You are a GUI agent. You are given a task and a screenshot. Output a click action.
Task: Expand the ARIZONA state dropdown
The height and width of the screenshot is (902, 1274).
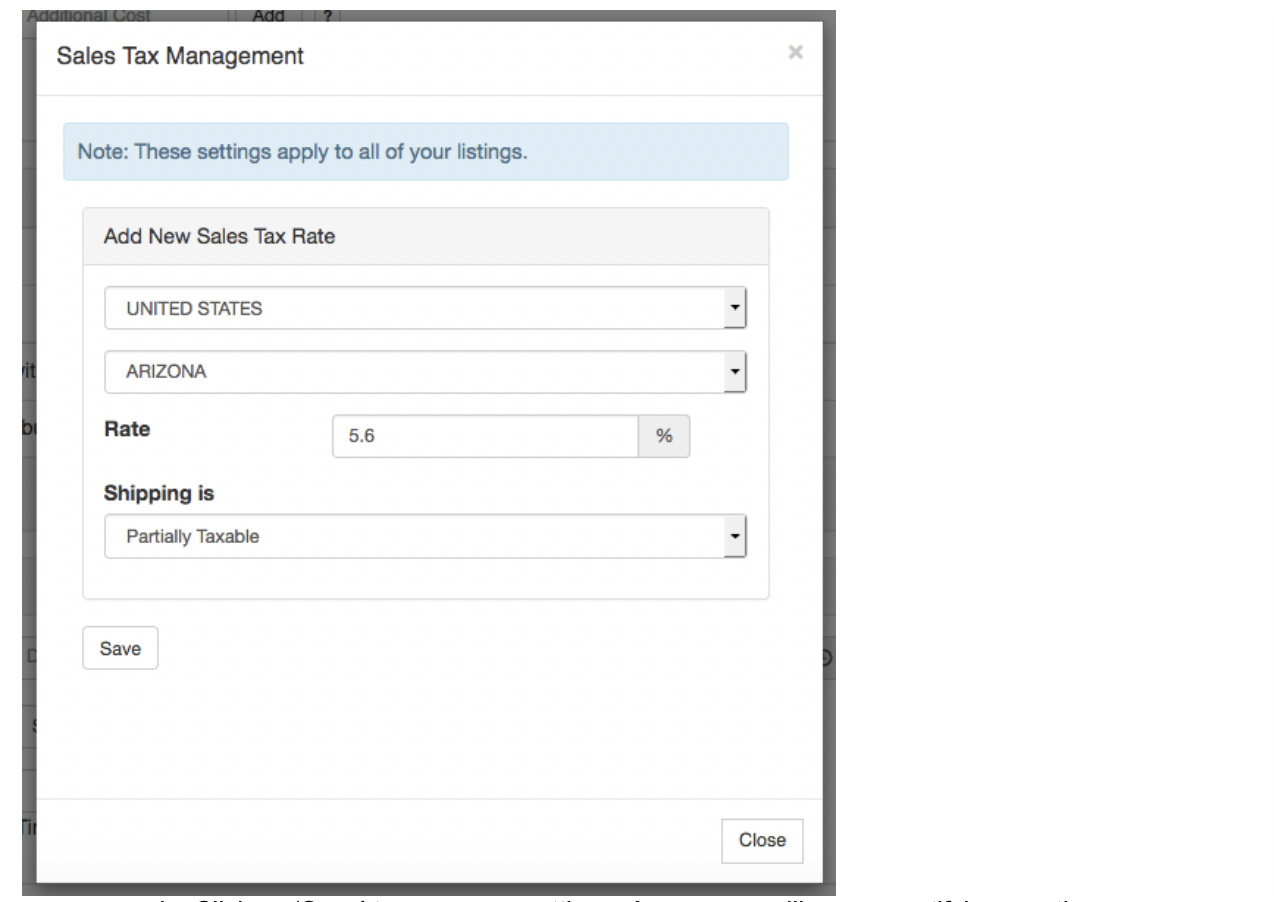tap(426, 371)
